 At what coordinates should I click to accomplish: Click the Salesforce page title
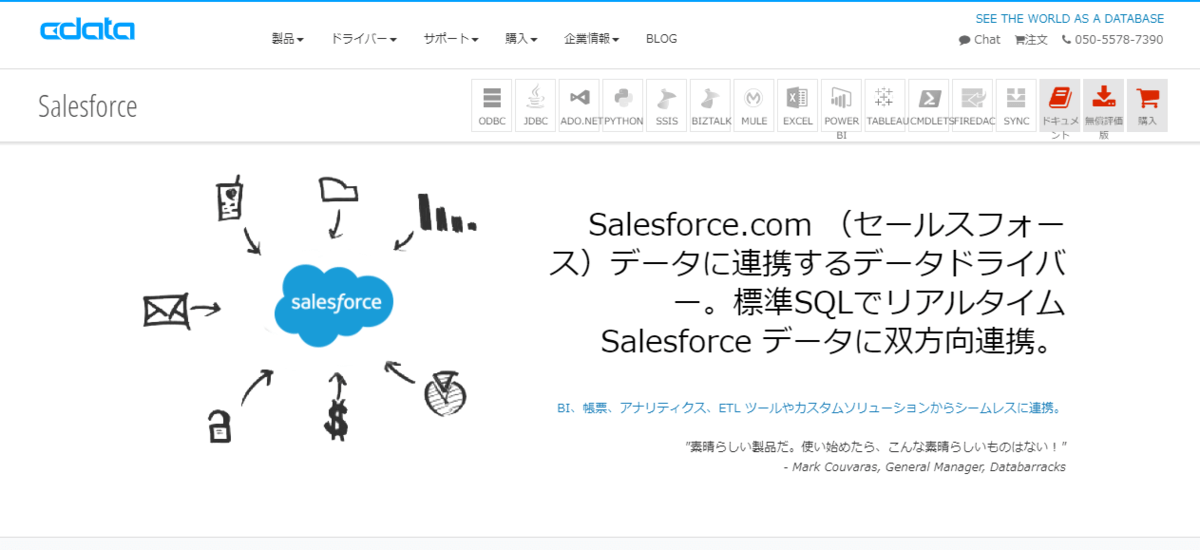pos(87,106)
